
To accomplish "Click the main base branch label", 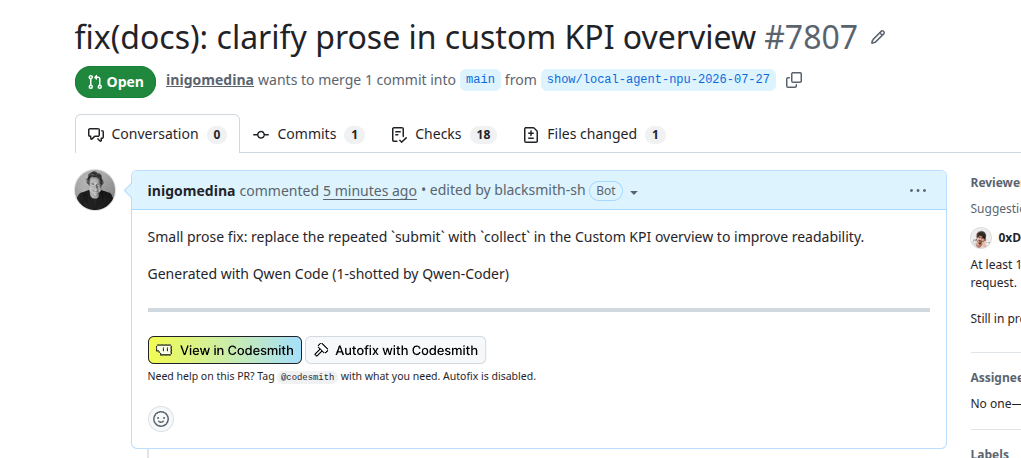I will click(x=481, y=79).
